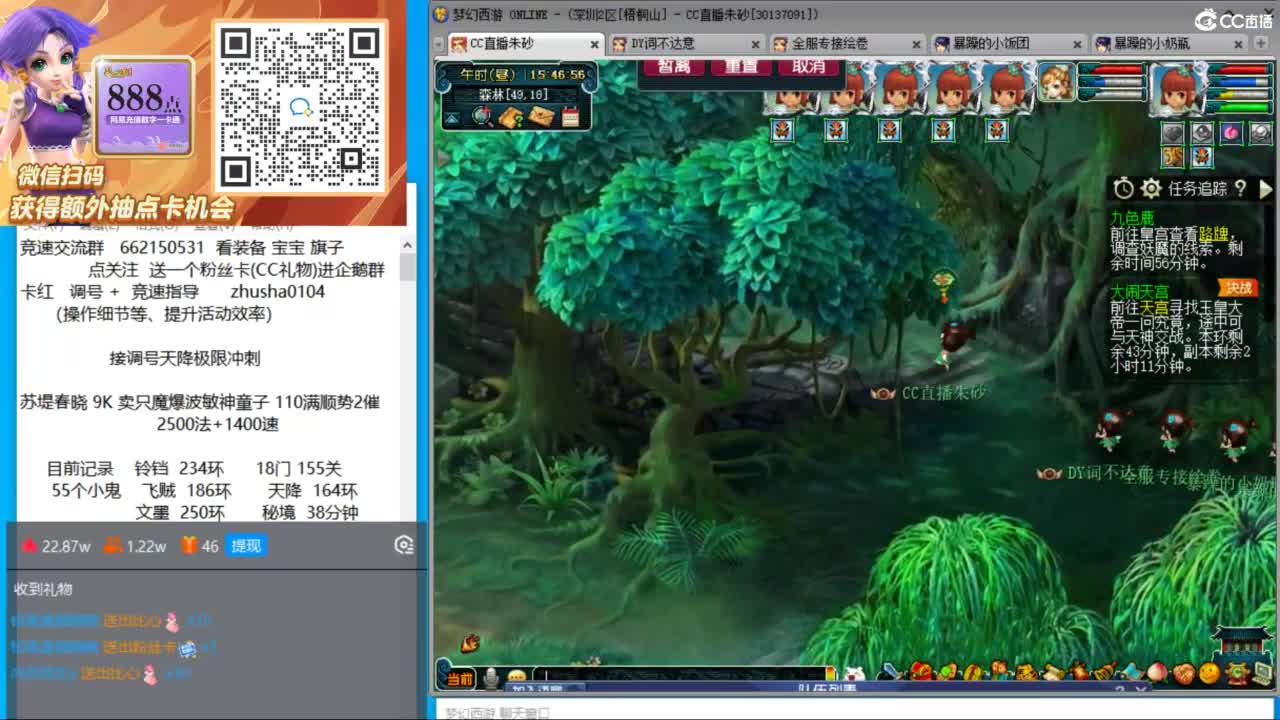Click the 提现 withdraw button

point(246,546)
